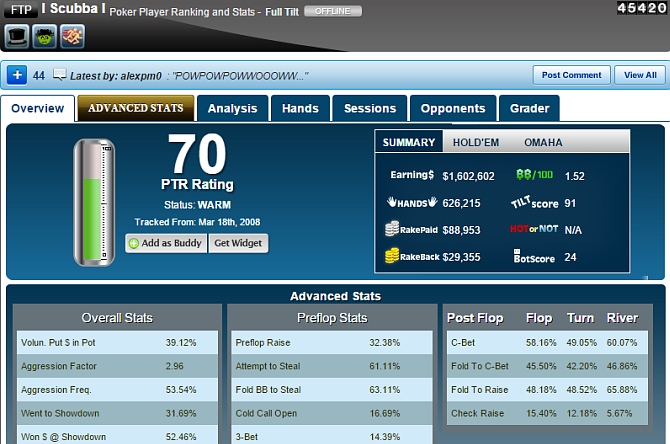This screenshot has width=670, height=444.
Task: Click the BotScore value 24
Action: [x=570, y=257]
